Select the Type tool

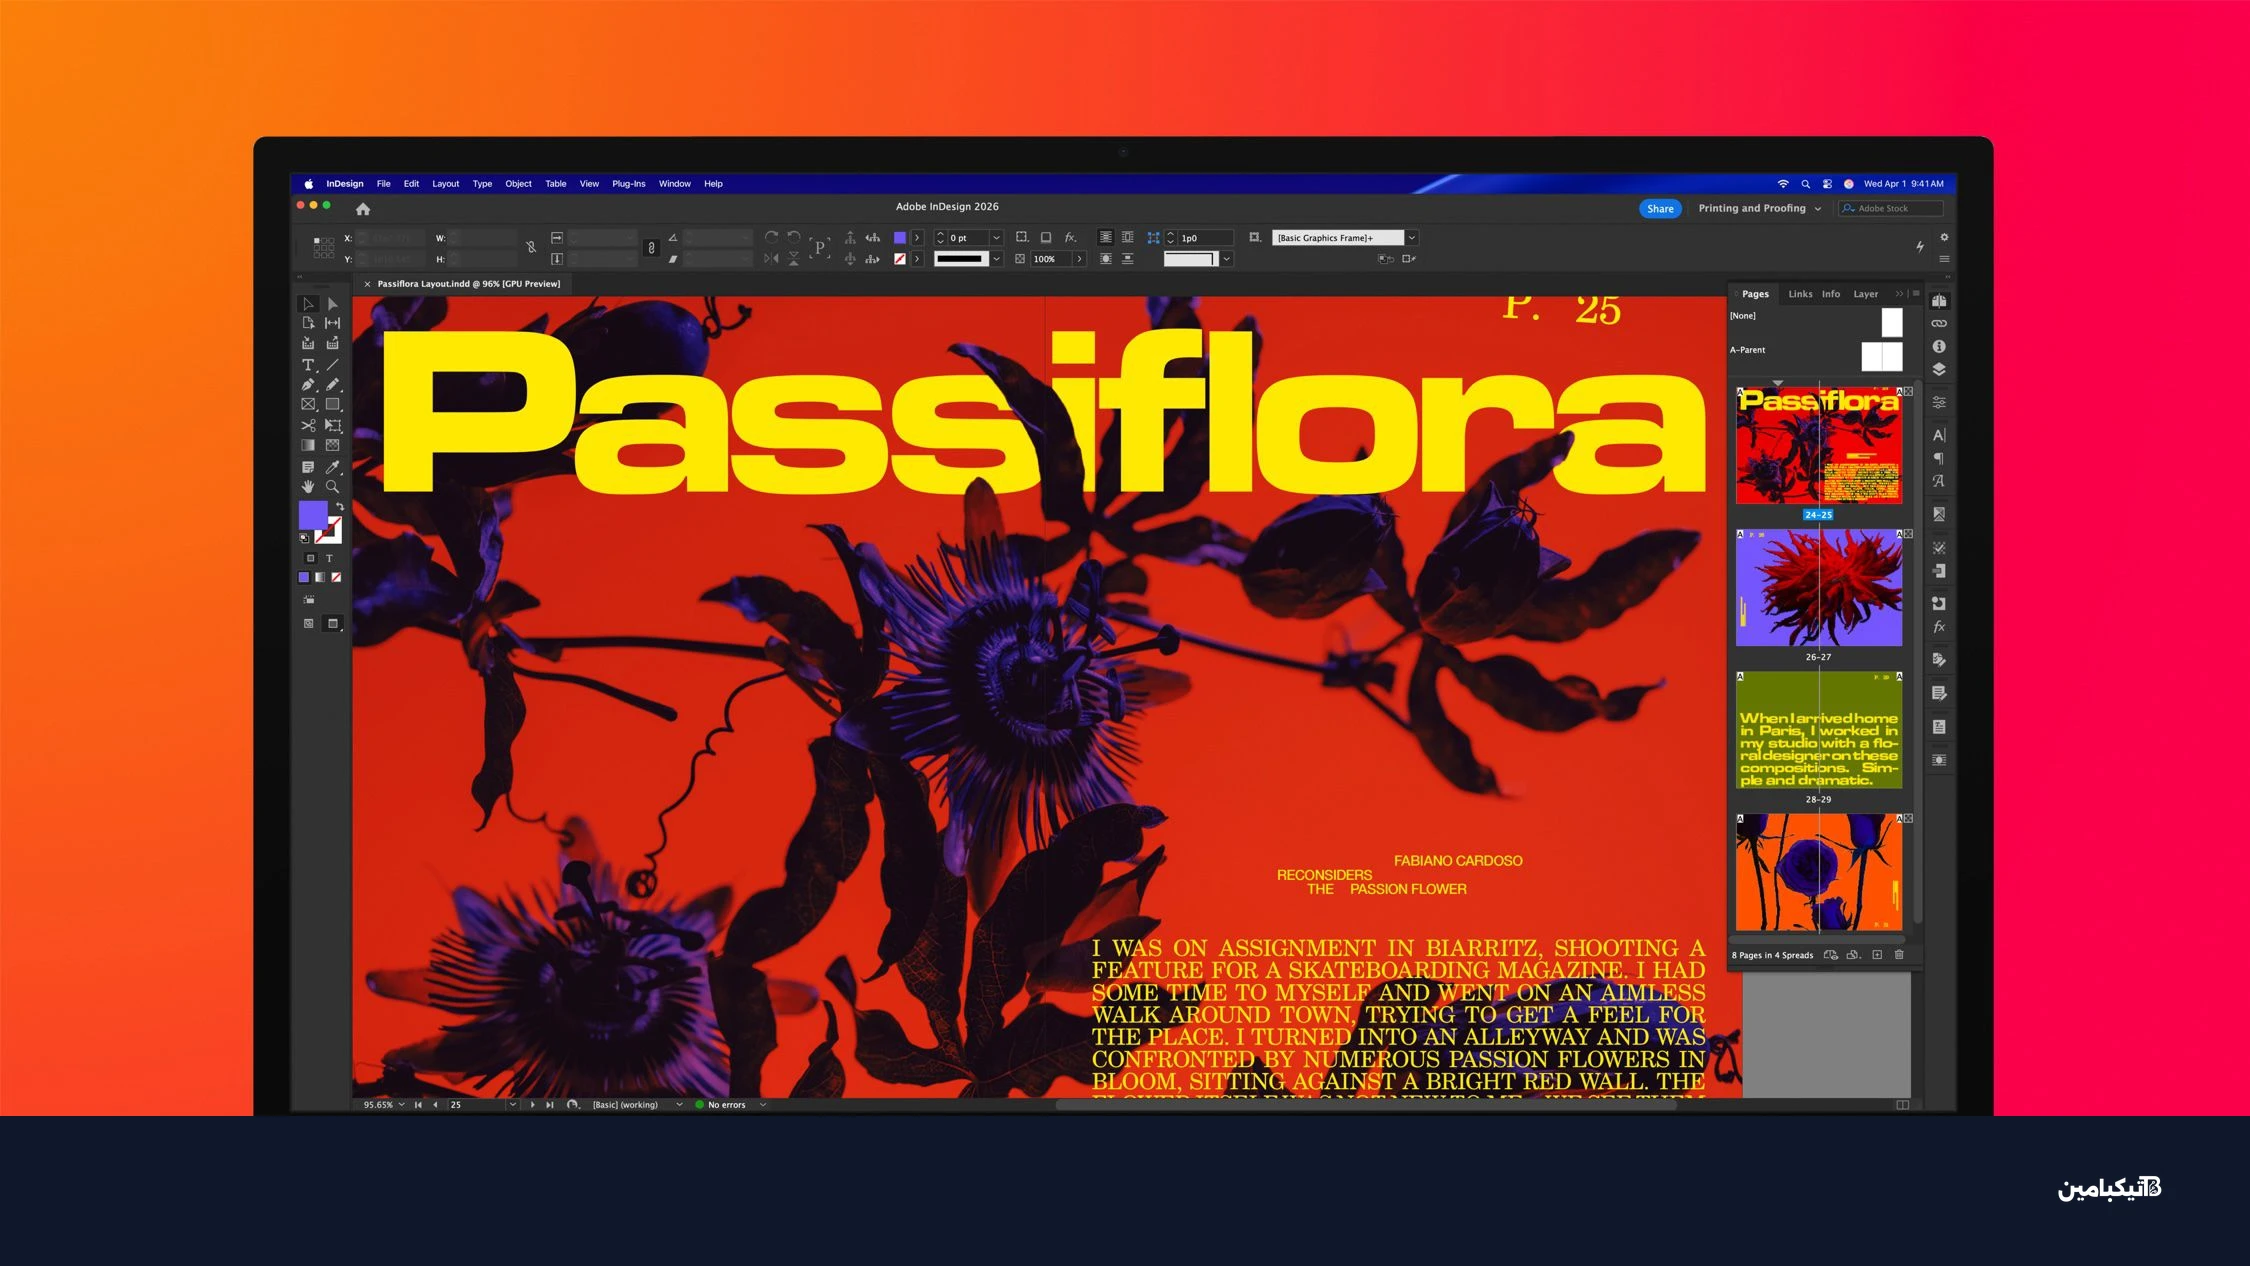click(308, 365)
